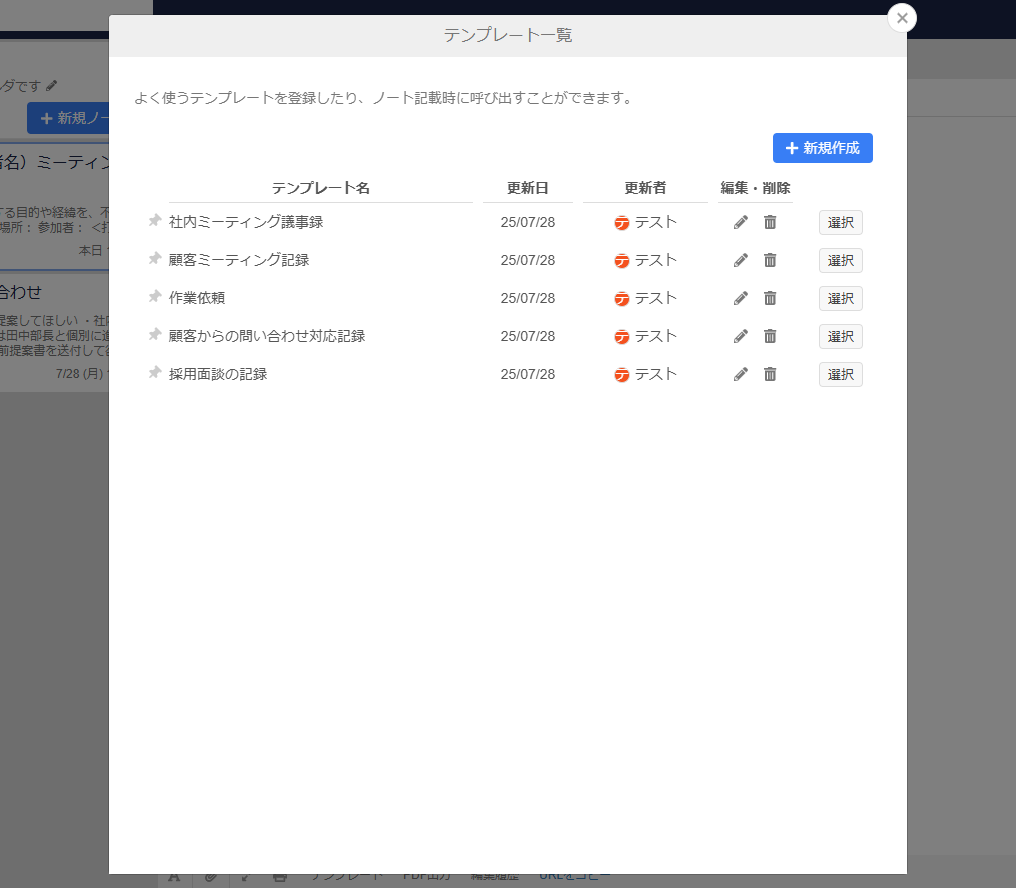Edit 顧客からの問い合わせ対応記録 template
The width and height of the screenshot is (1016, 888).
(741, 336)
